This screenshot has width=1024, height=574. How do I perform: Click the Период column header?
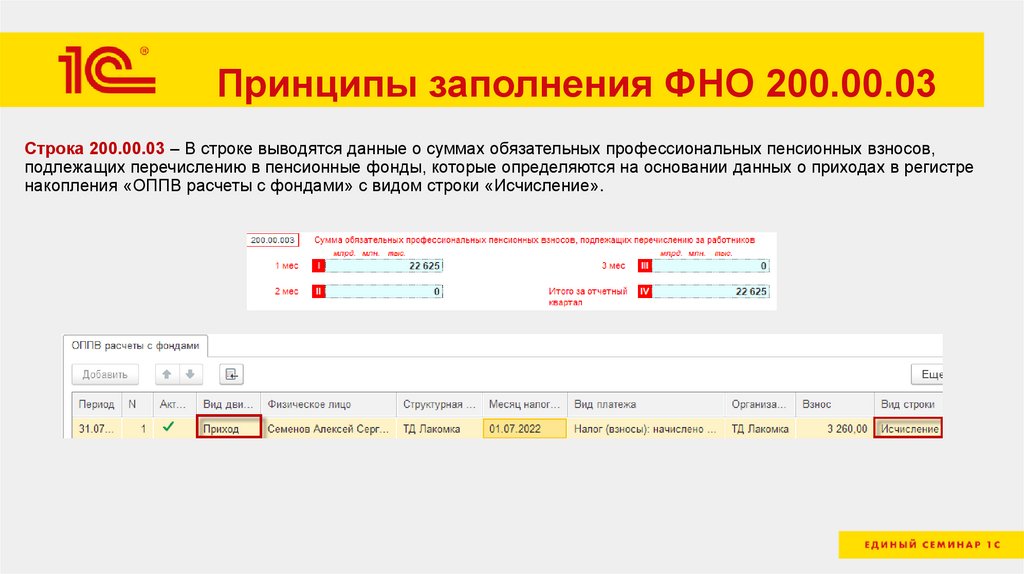point(97,404)
